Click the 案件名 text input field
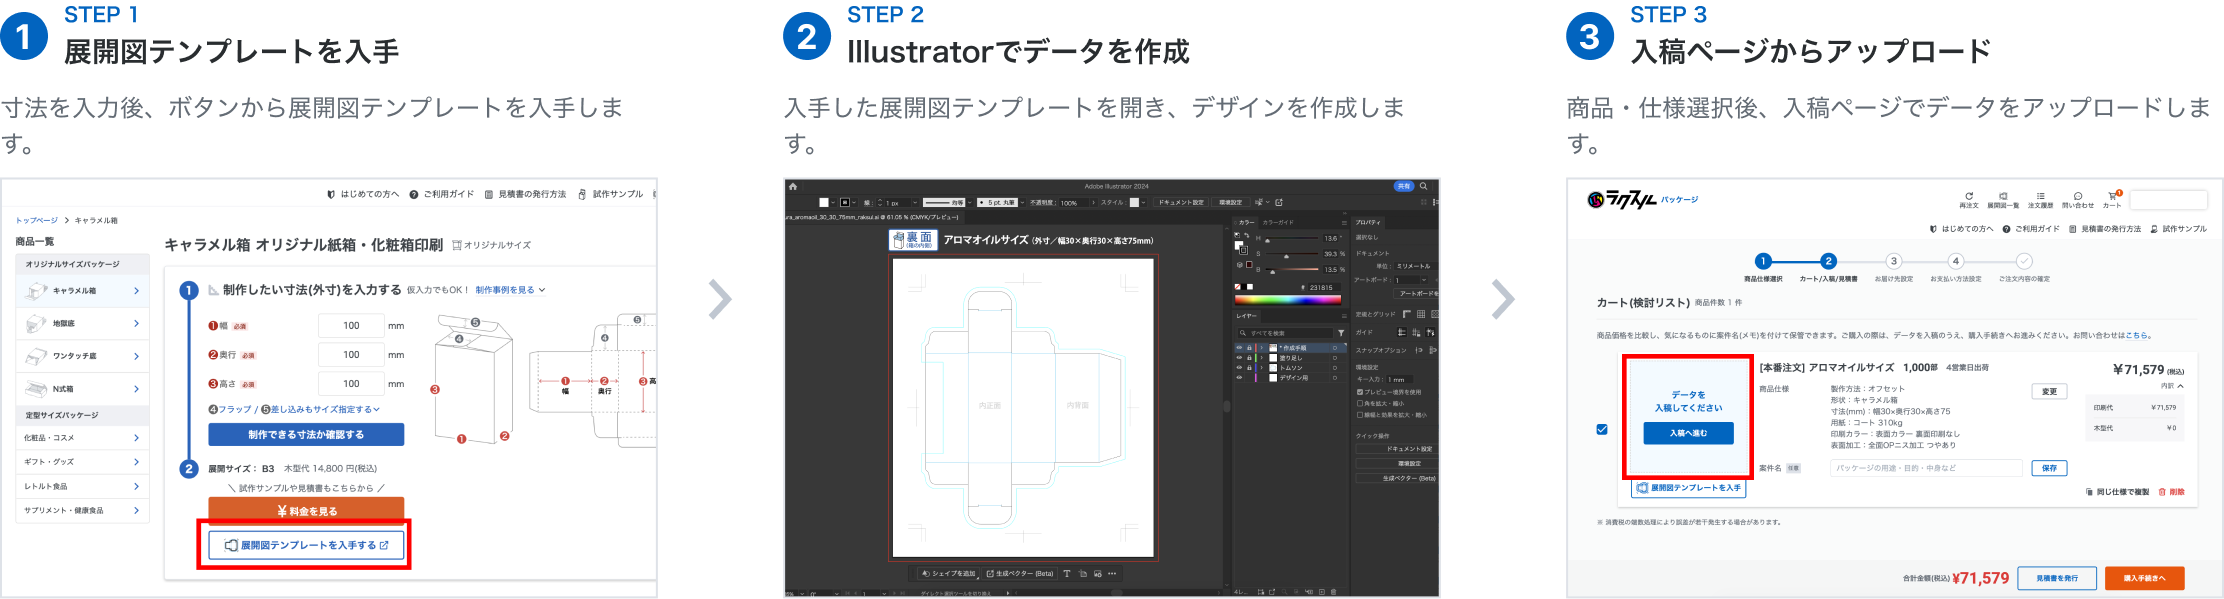Image resolution: width=2224 pixels, height=599 pixels. pos(1926,468)
